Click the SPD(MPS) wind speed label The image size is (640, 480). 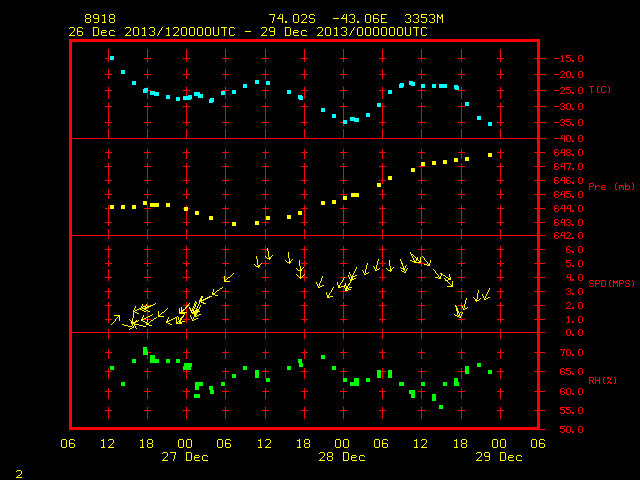click(x=611, y=283)
